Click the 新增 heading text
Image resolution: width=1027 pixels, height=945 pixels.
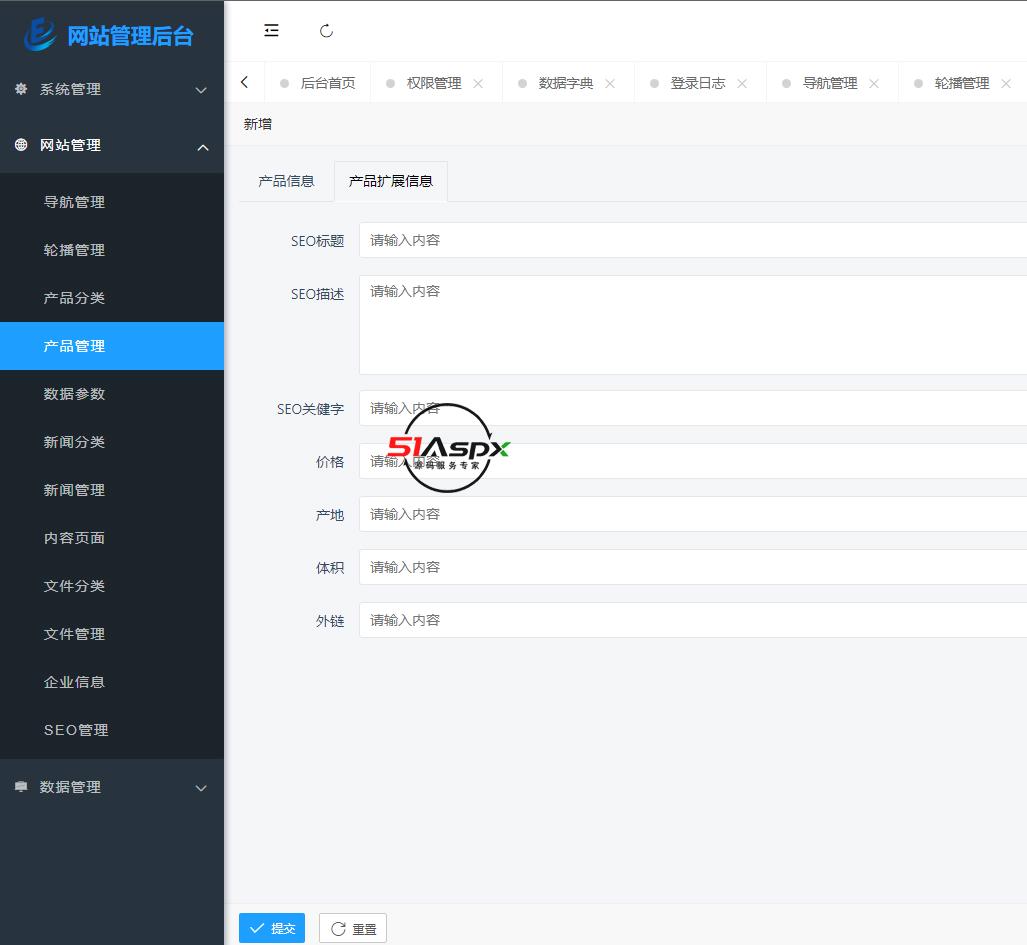[257, 124]
